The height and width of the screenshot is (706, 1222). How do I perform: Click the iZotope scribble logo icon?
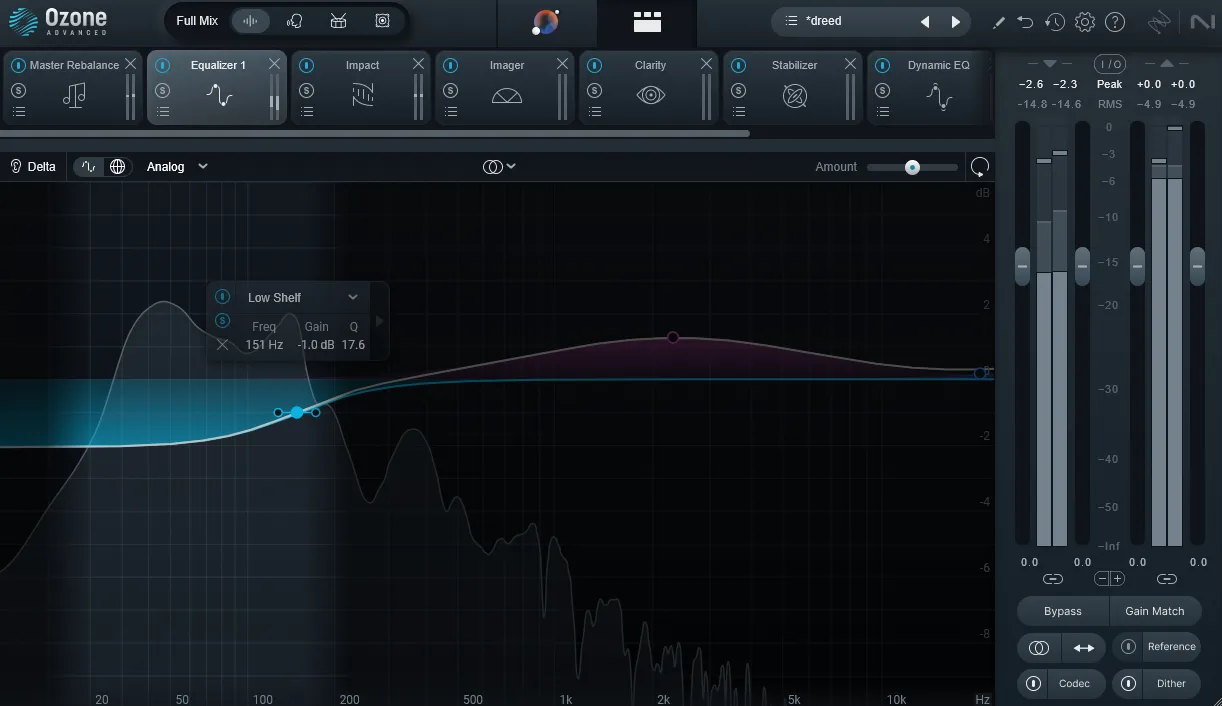(x=1159, y=22)
